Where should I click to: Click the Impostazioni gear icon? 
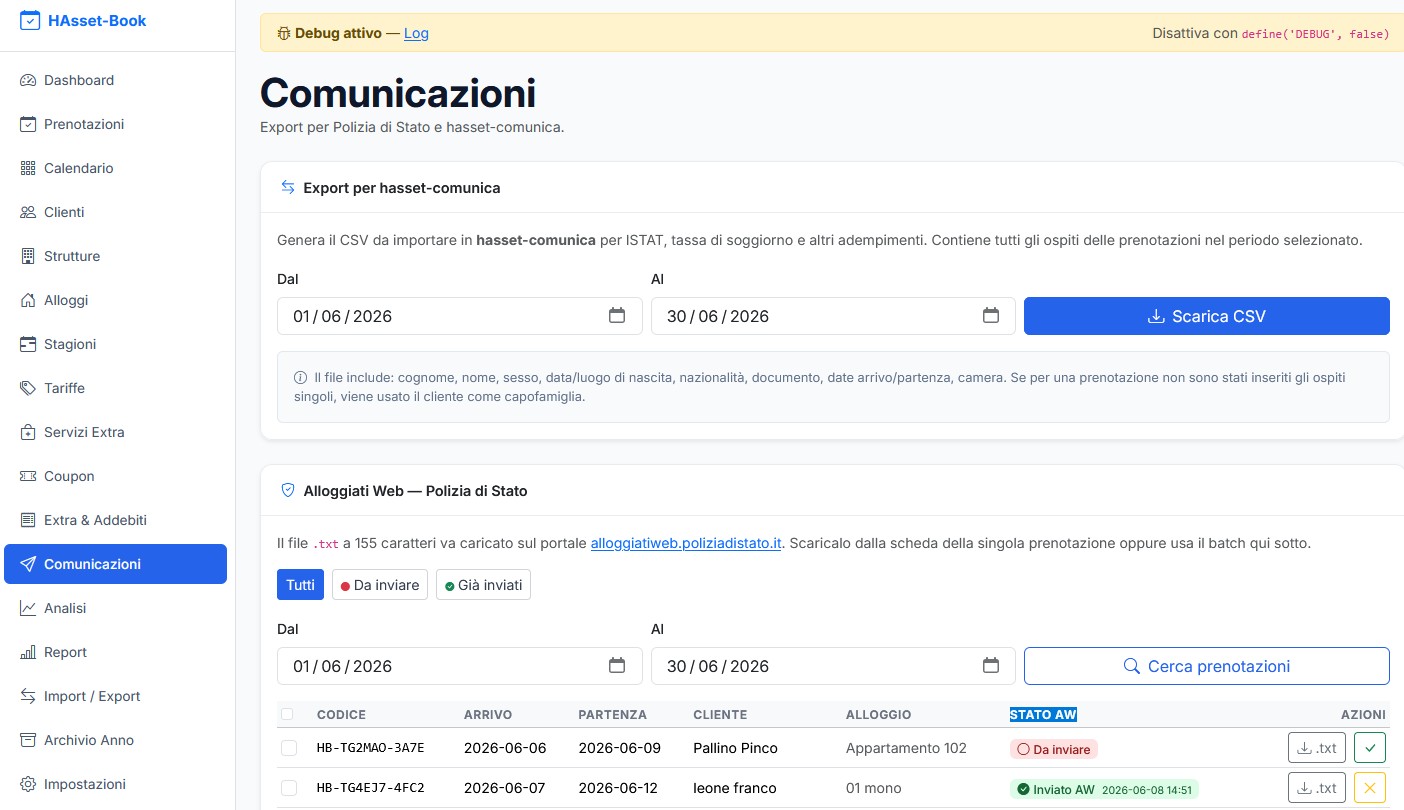[x=28, y=784]
